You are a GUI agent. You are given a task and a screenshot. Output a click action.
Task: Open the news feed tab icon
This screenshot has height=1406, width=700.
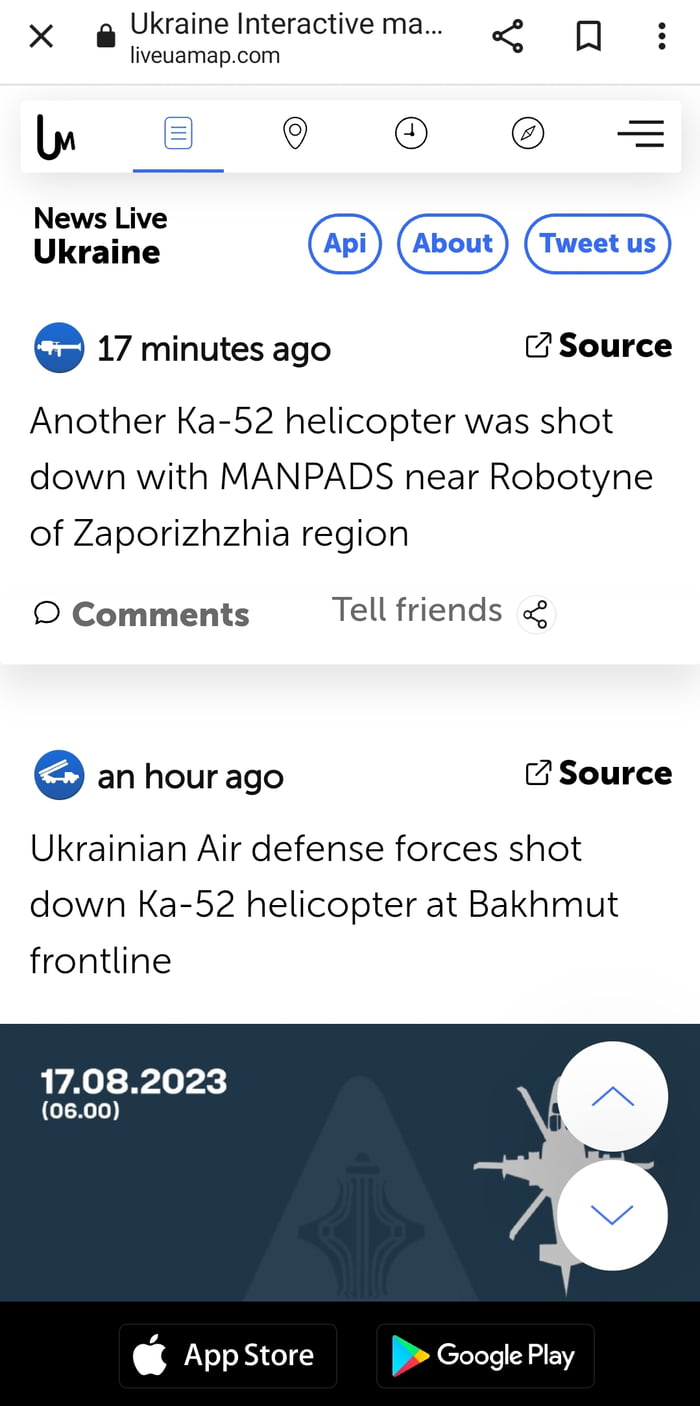point(178,132)
